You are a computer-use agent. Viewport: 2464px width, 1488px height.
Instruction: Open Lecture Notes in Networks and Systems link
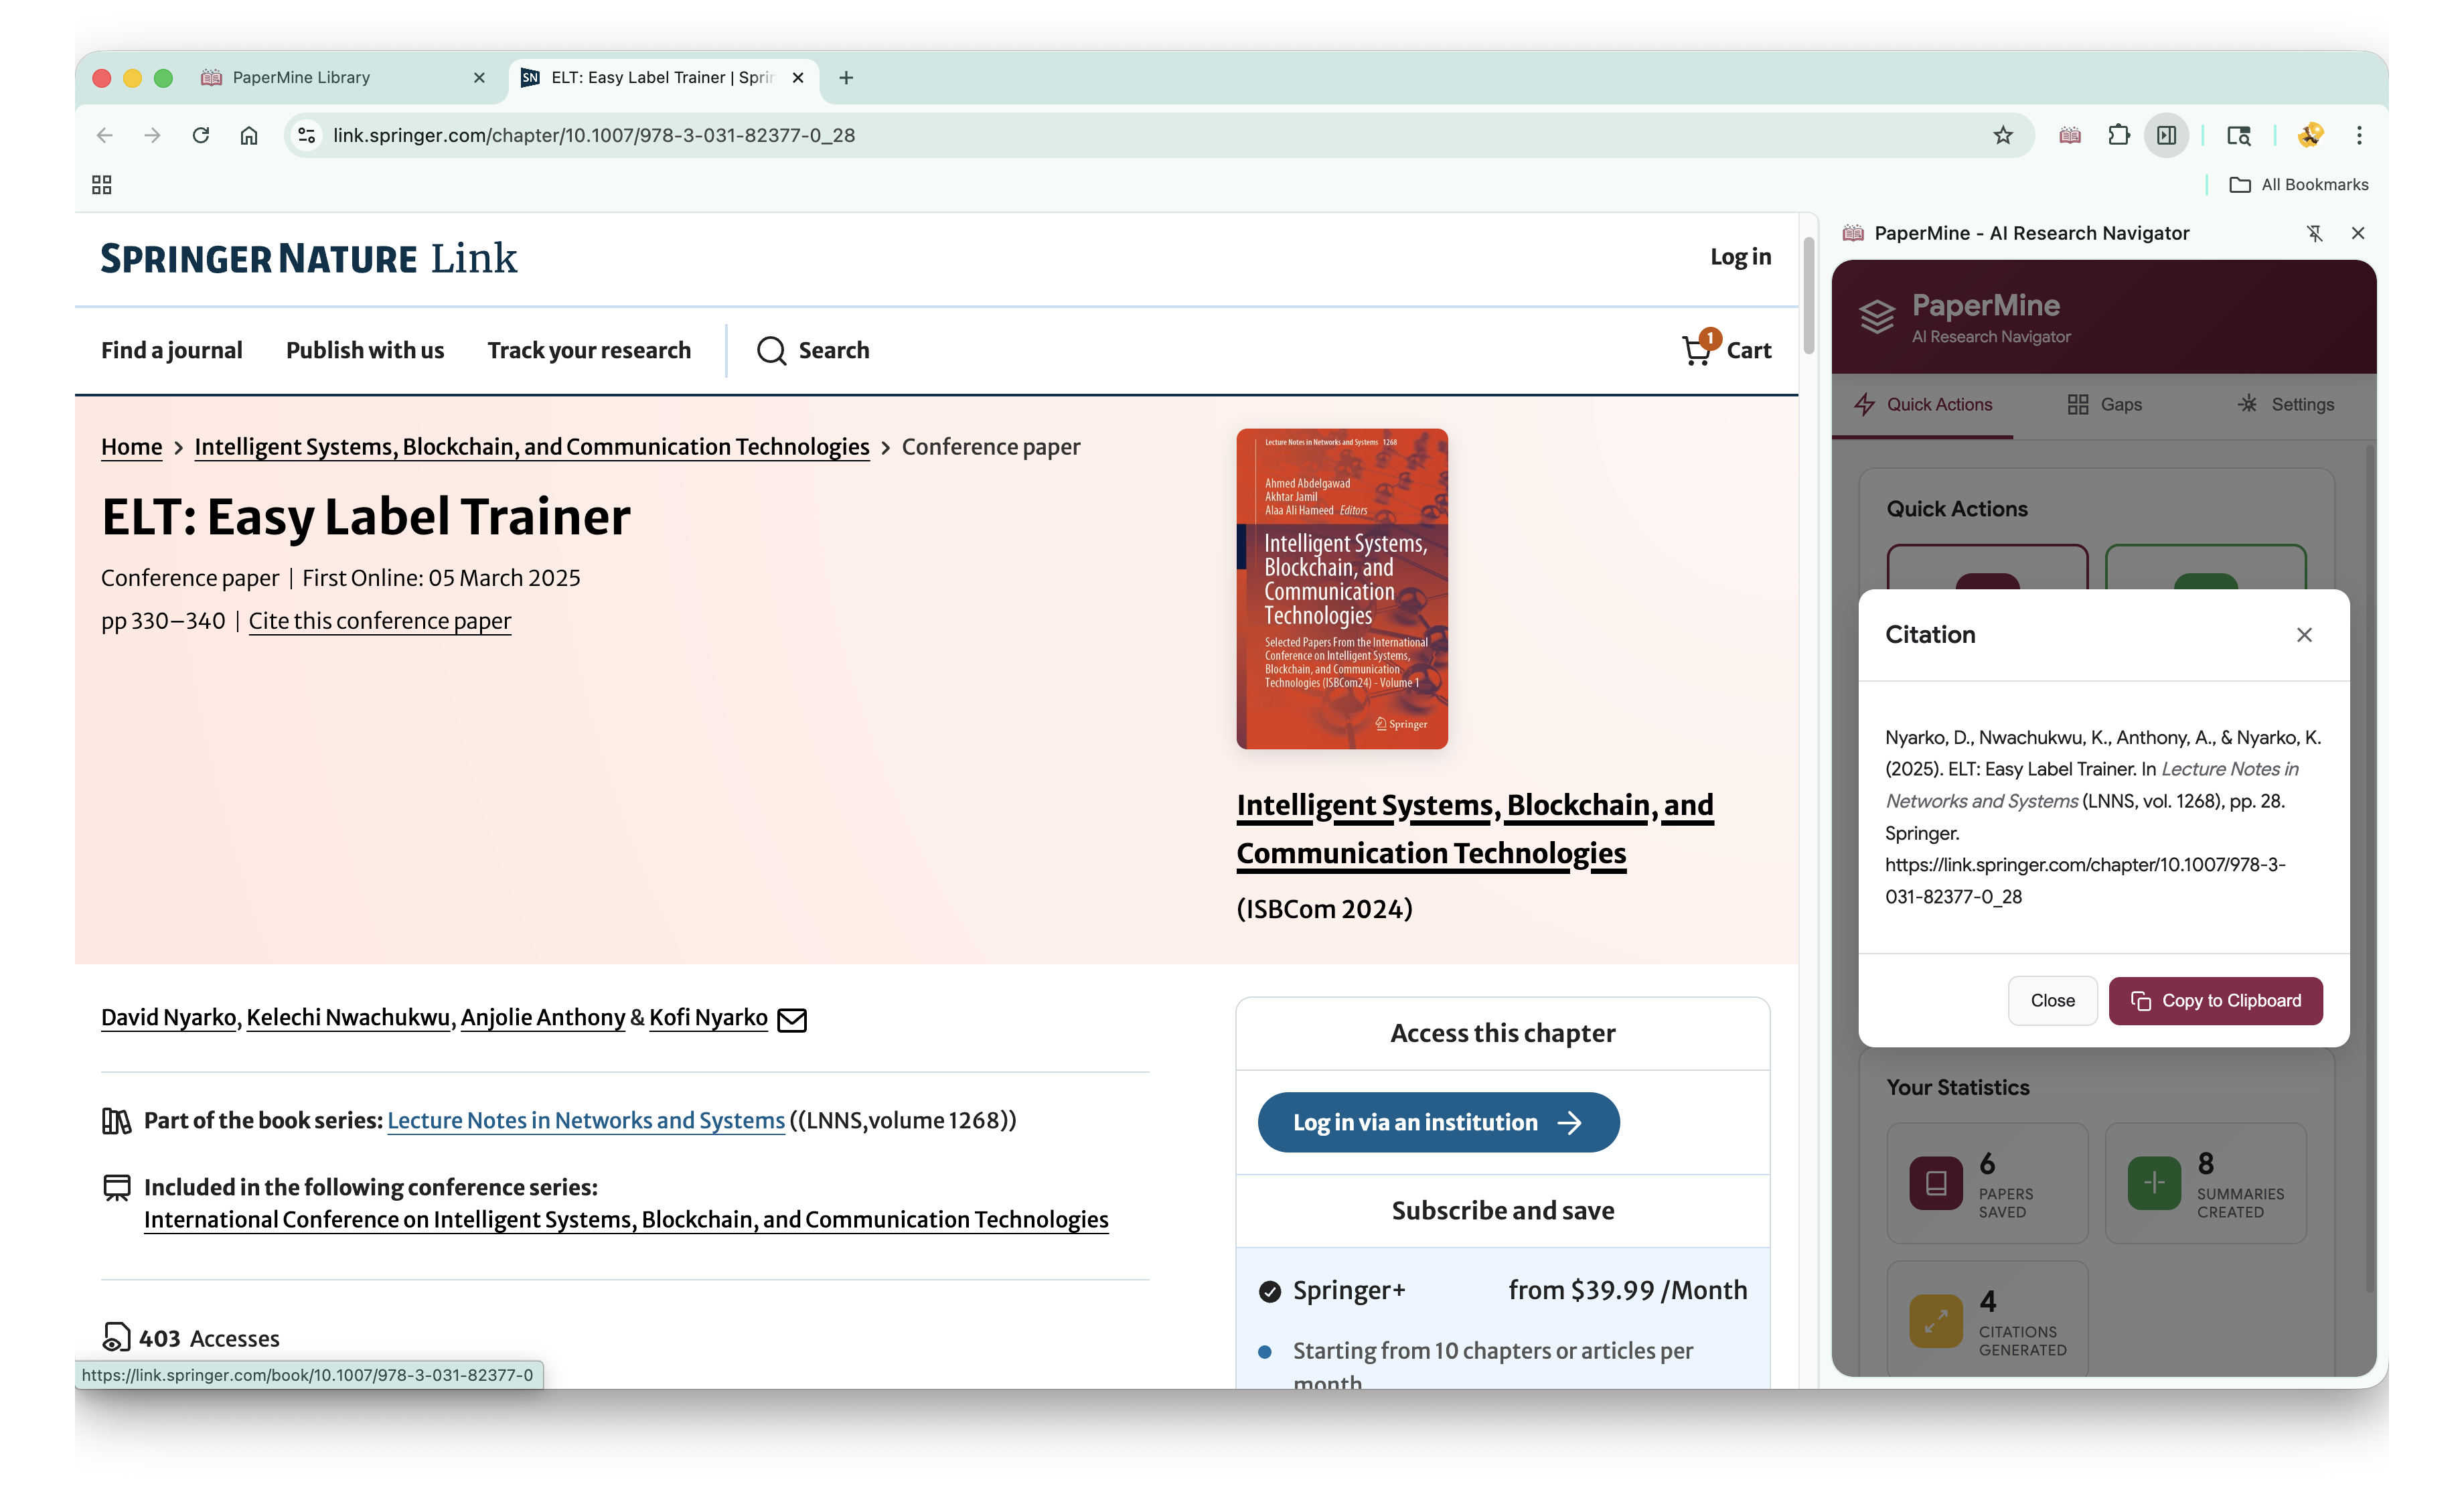(586, 1120)
